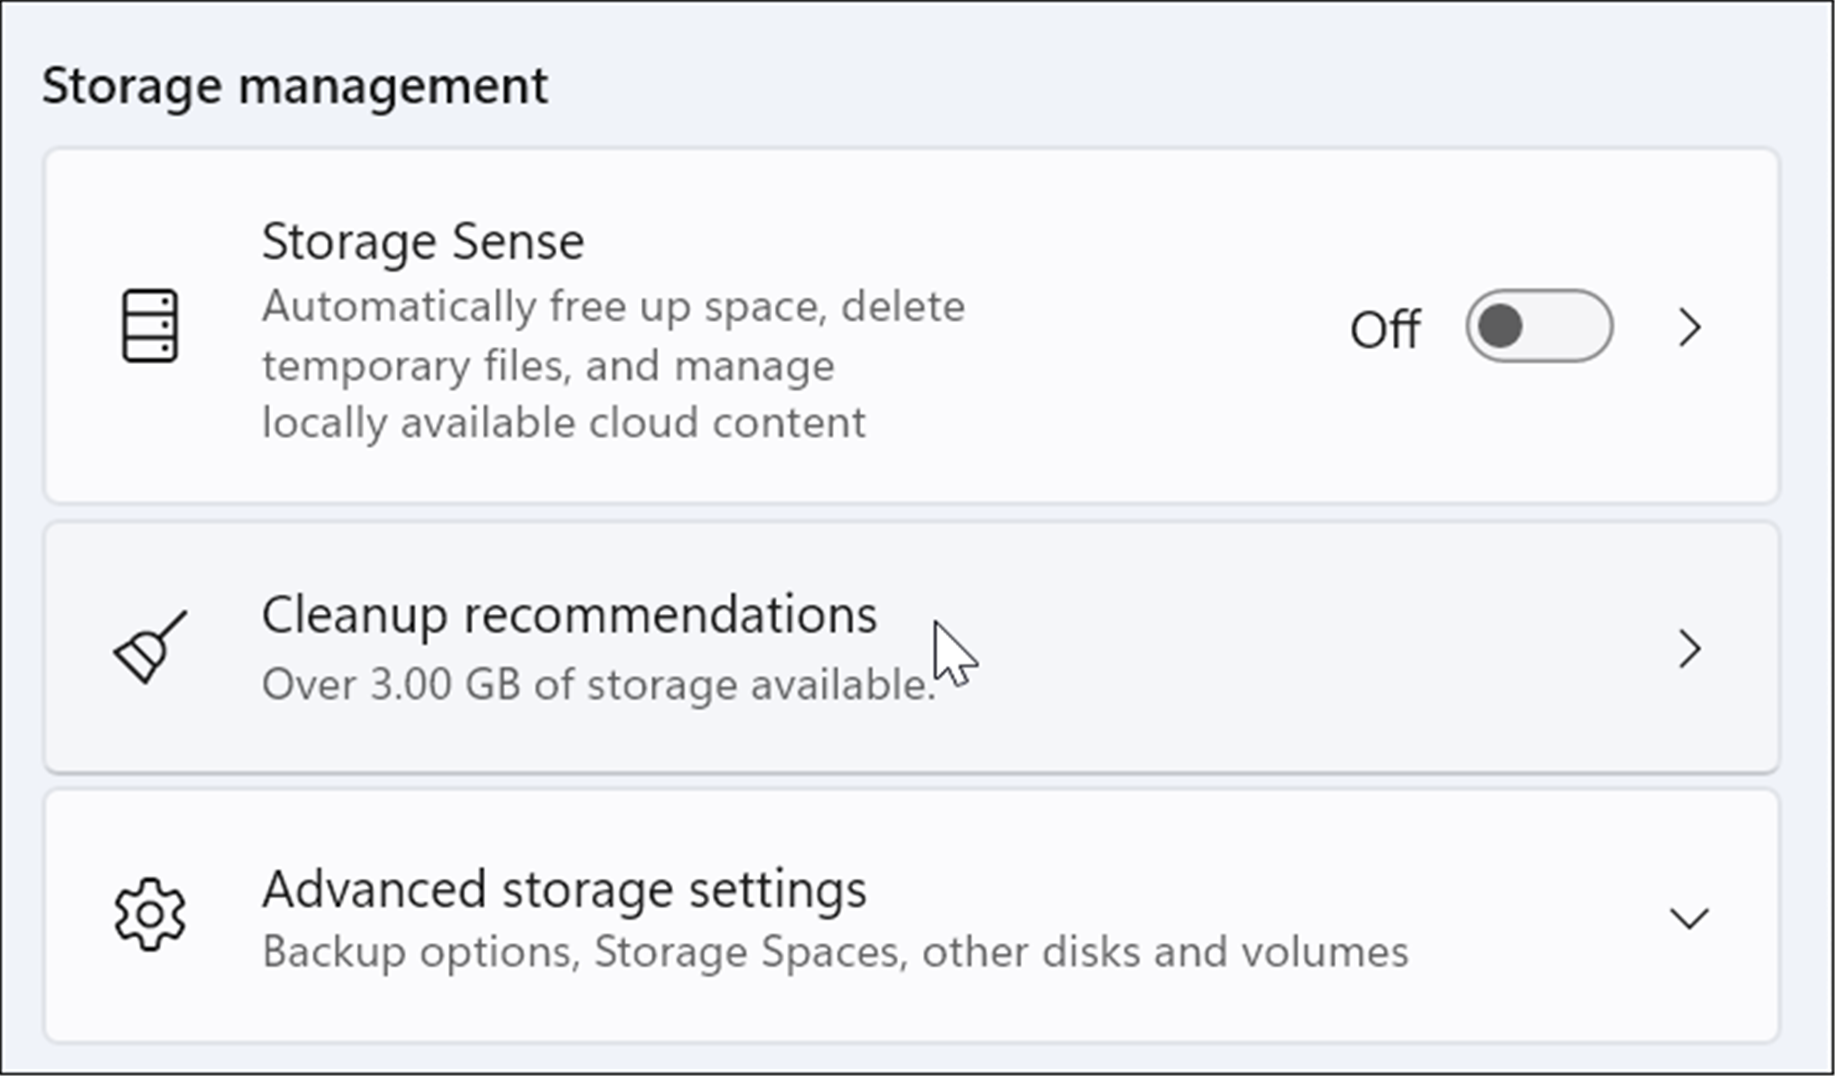Open Storage Sense using its right chevron
This screenshot has height=1076, width=1835.
coord(1690,327)
